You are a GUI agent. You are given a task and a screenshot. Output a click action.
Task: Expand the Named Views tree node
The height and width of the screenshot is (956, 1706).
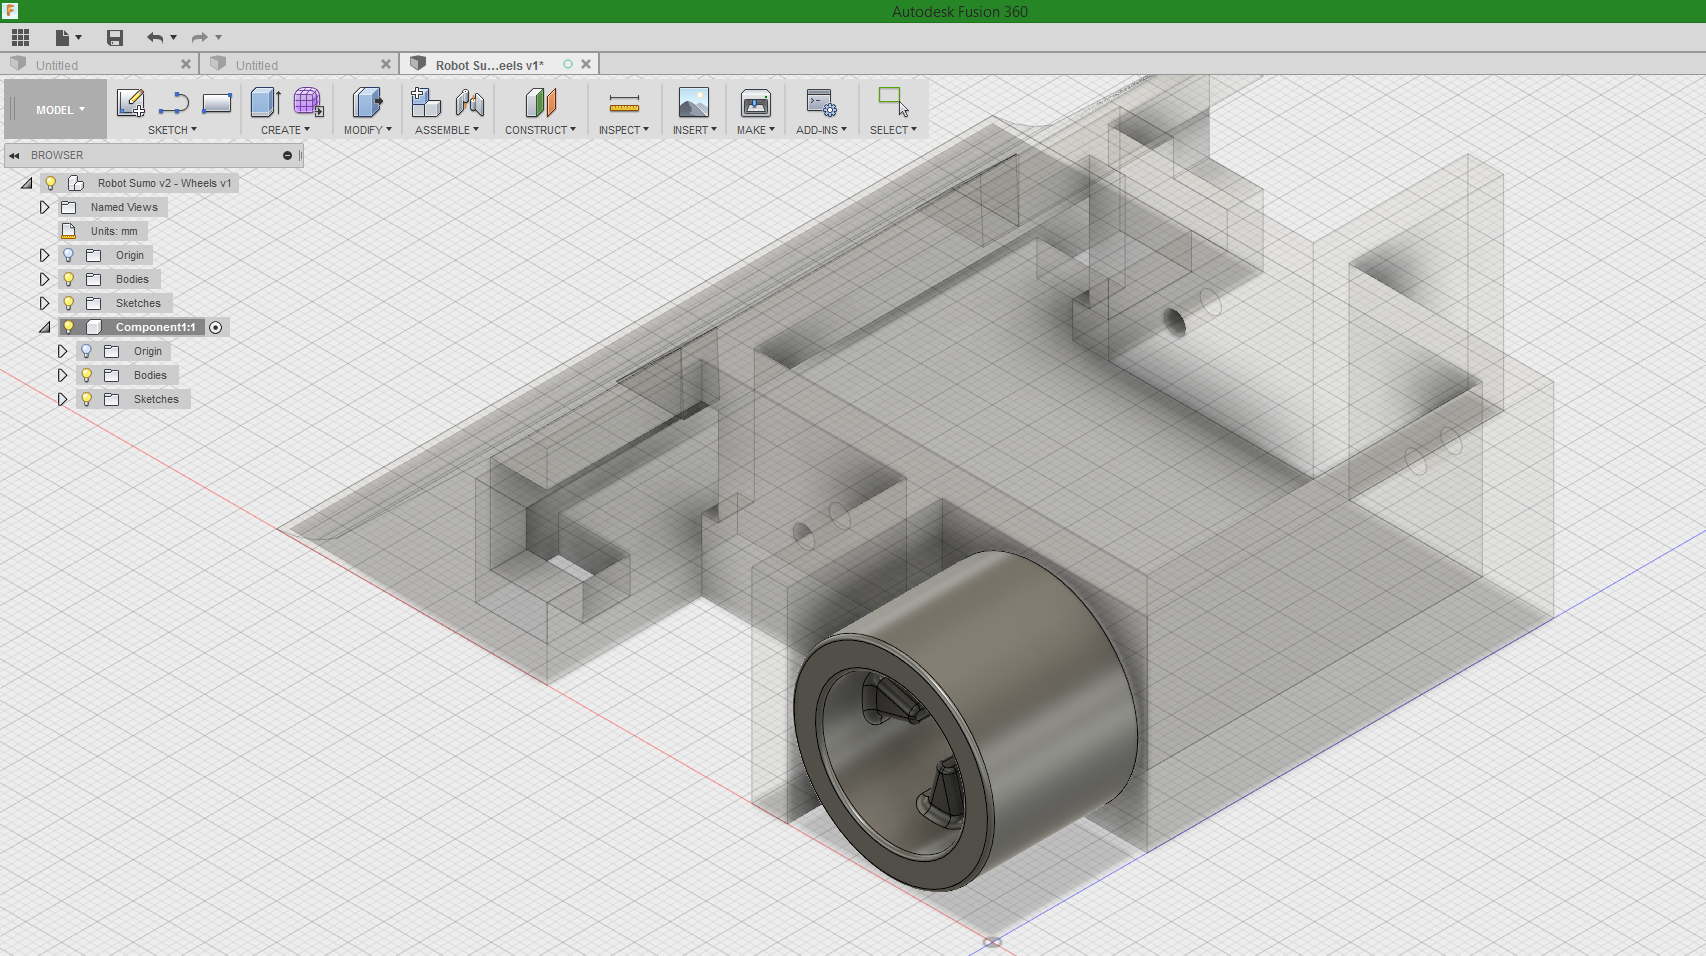[x=45, y=207]
